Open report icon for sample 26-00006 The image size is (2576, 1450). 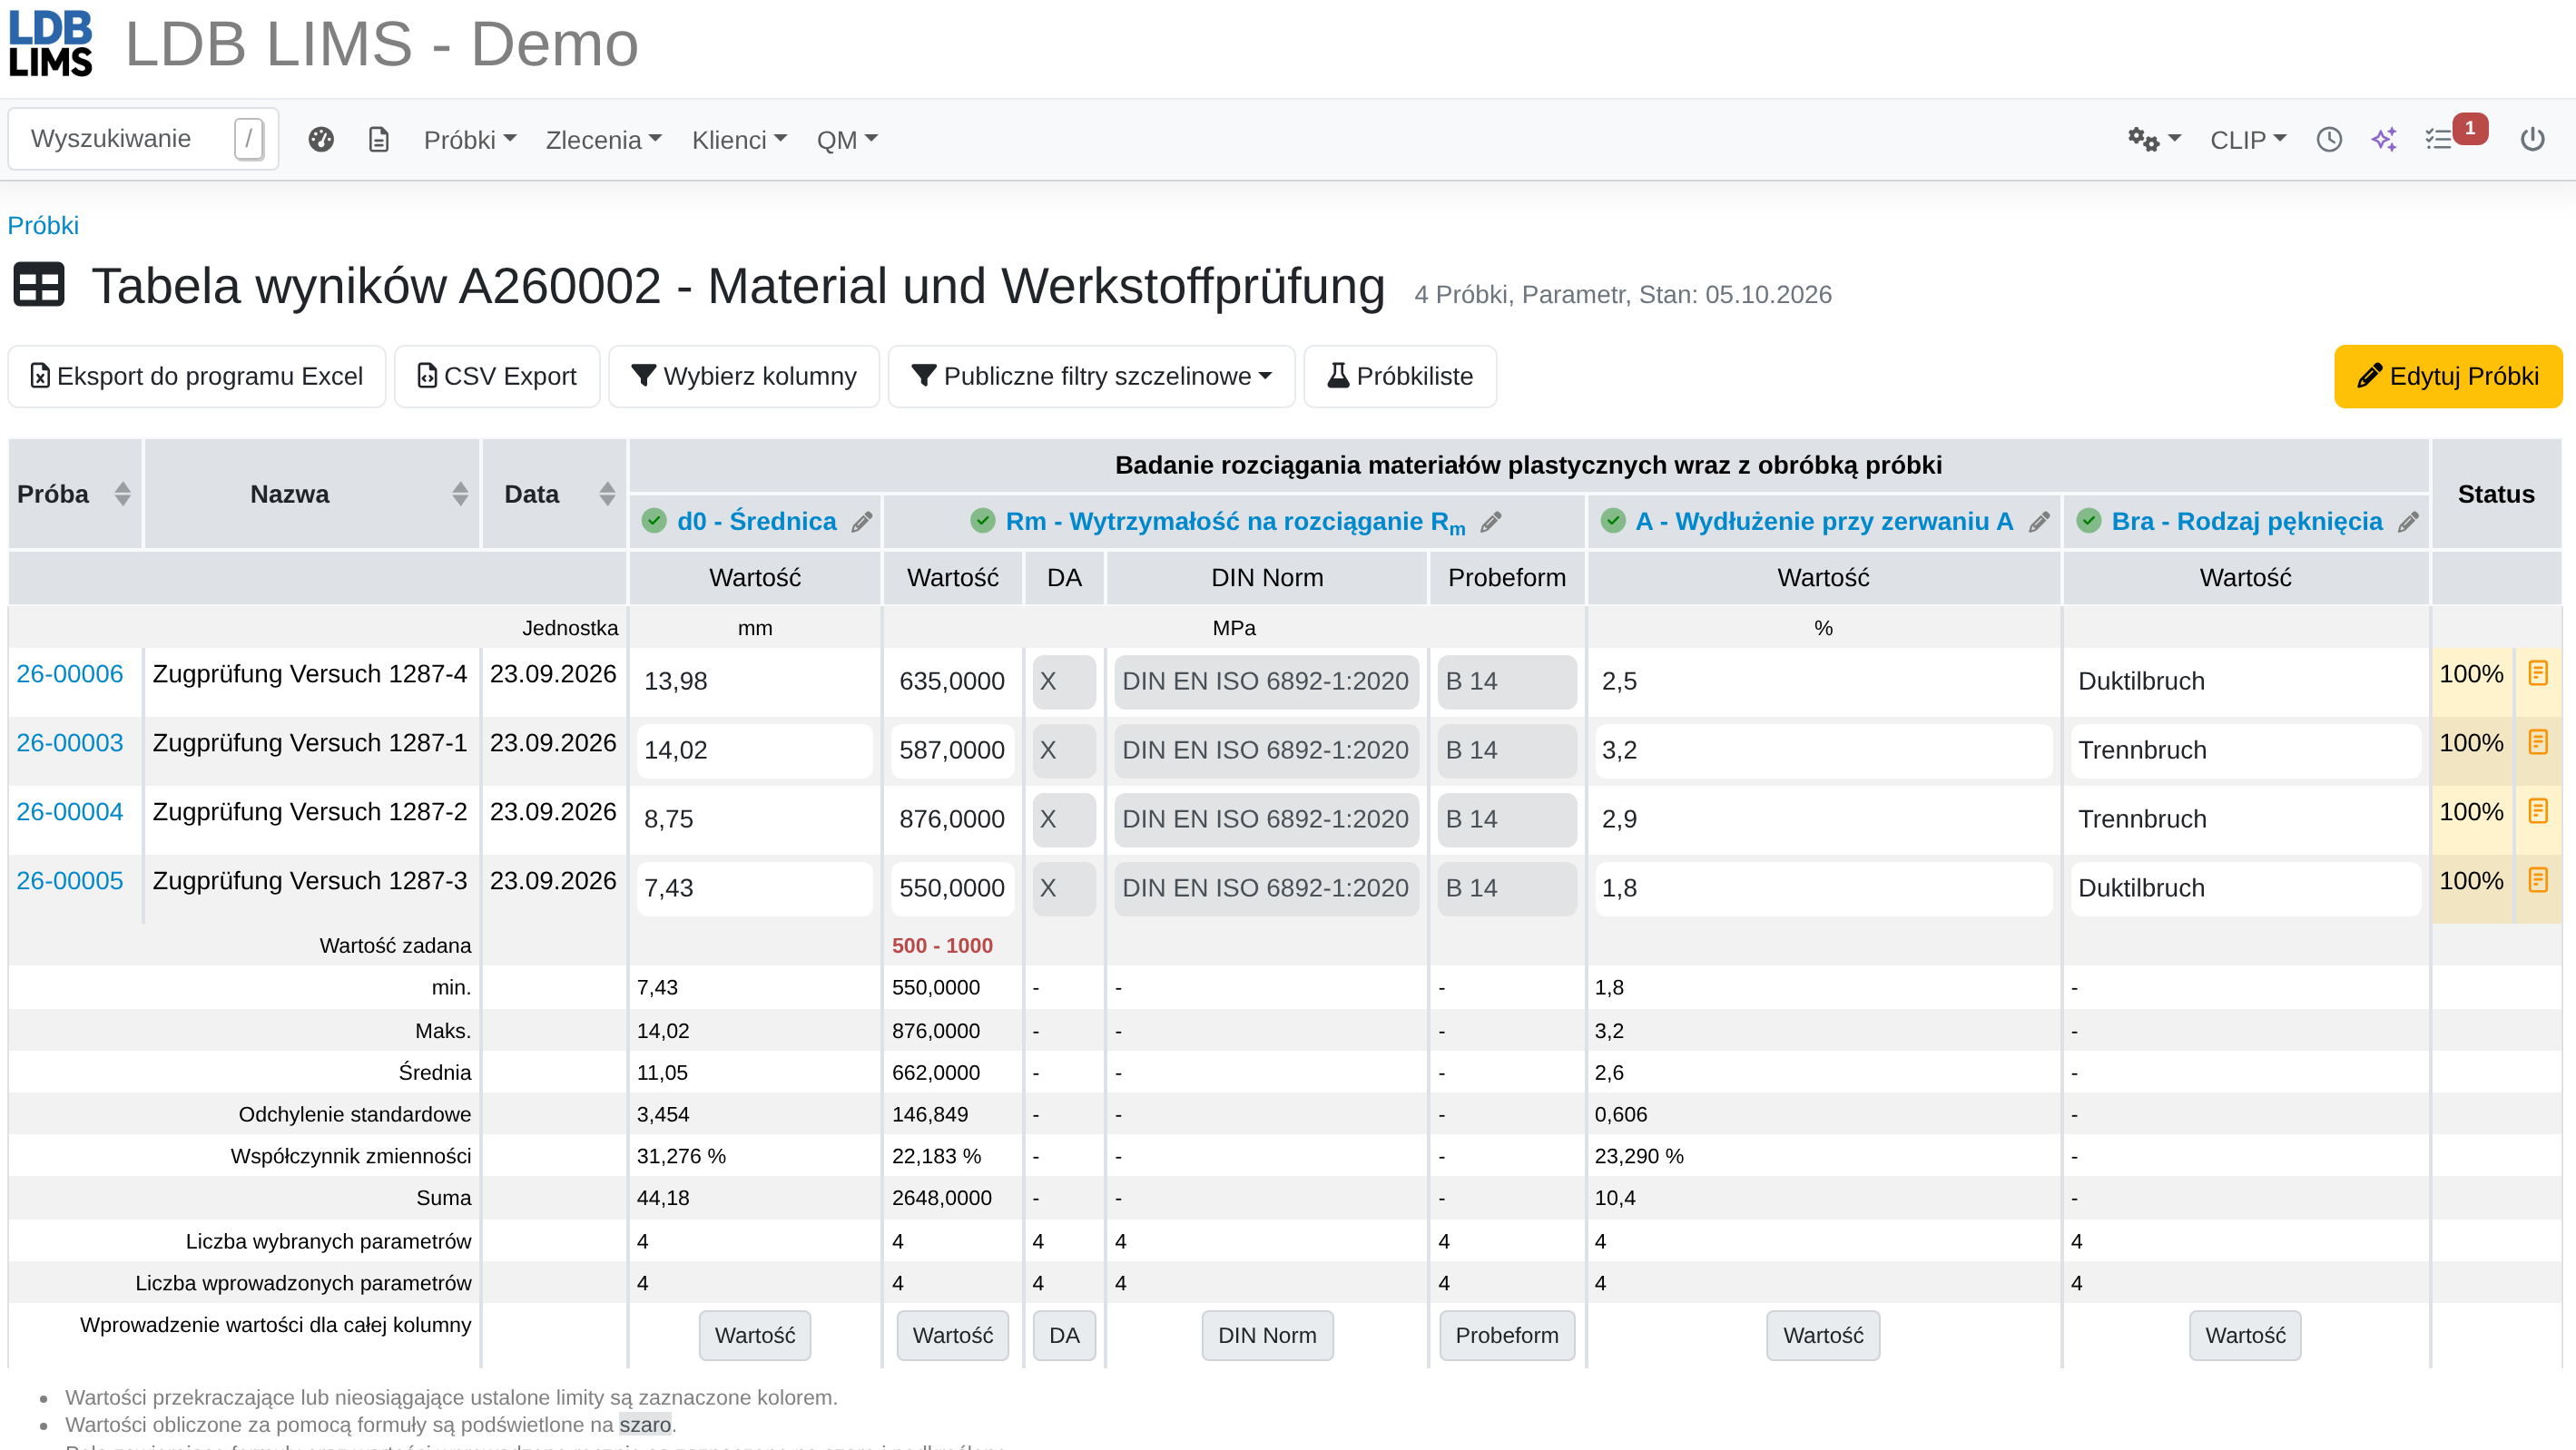(x=2537, y=673)
